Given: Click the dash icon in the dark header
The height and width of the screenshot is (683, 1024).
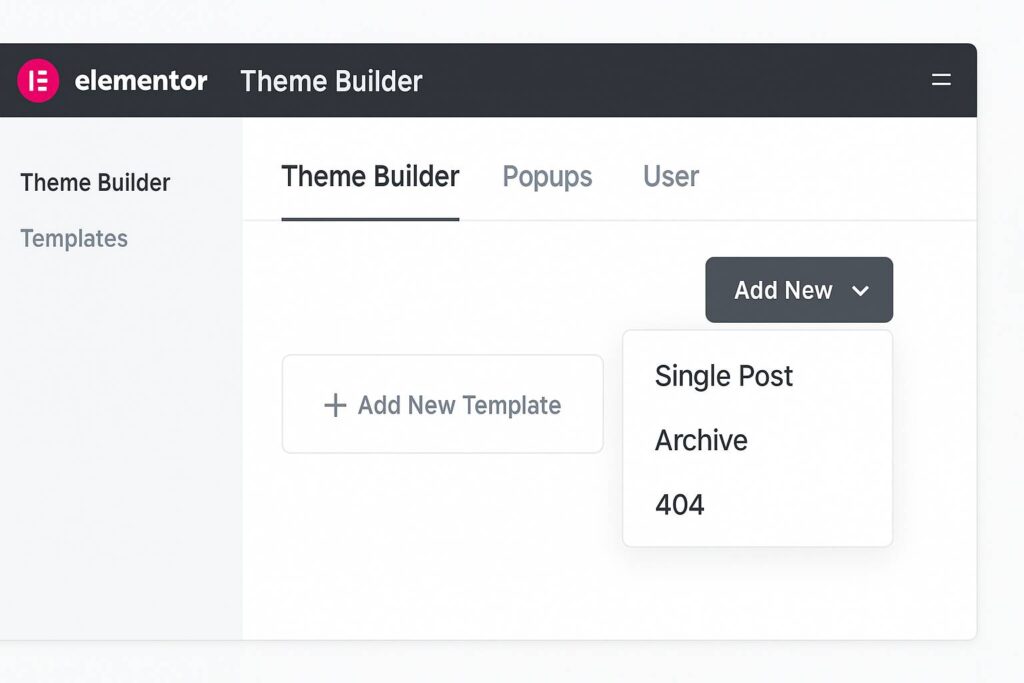Looking at the screenshot, I should (x=941, y=80).
